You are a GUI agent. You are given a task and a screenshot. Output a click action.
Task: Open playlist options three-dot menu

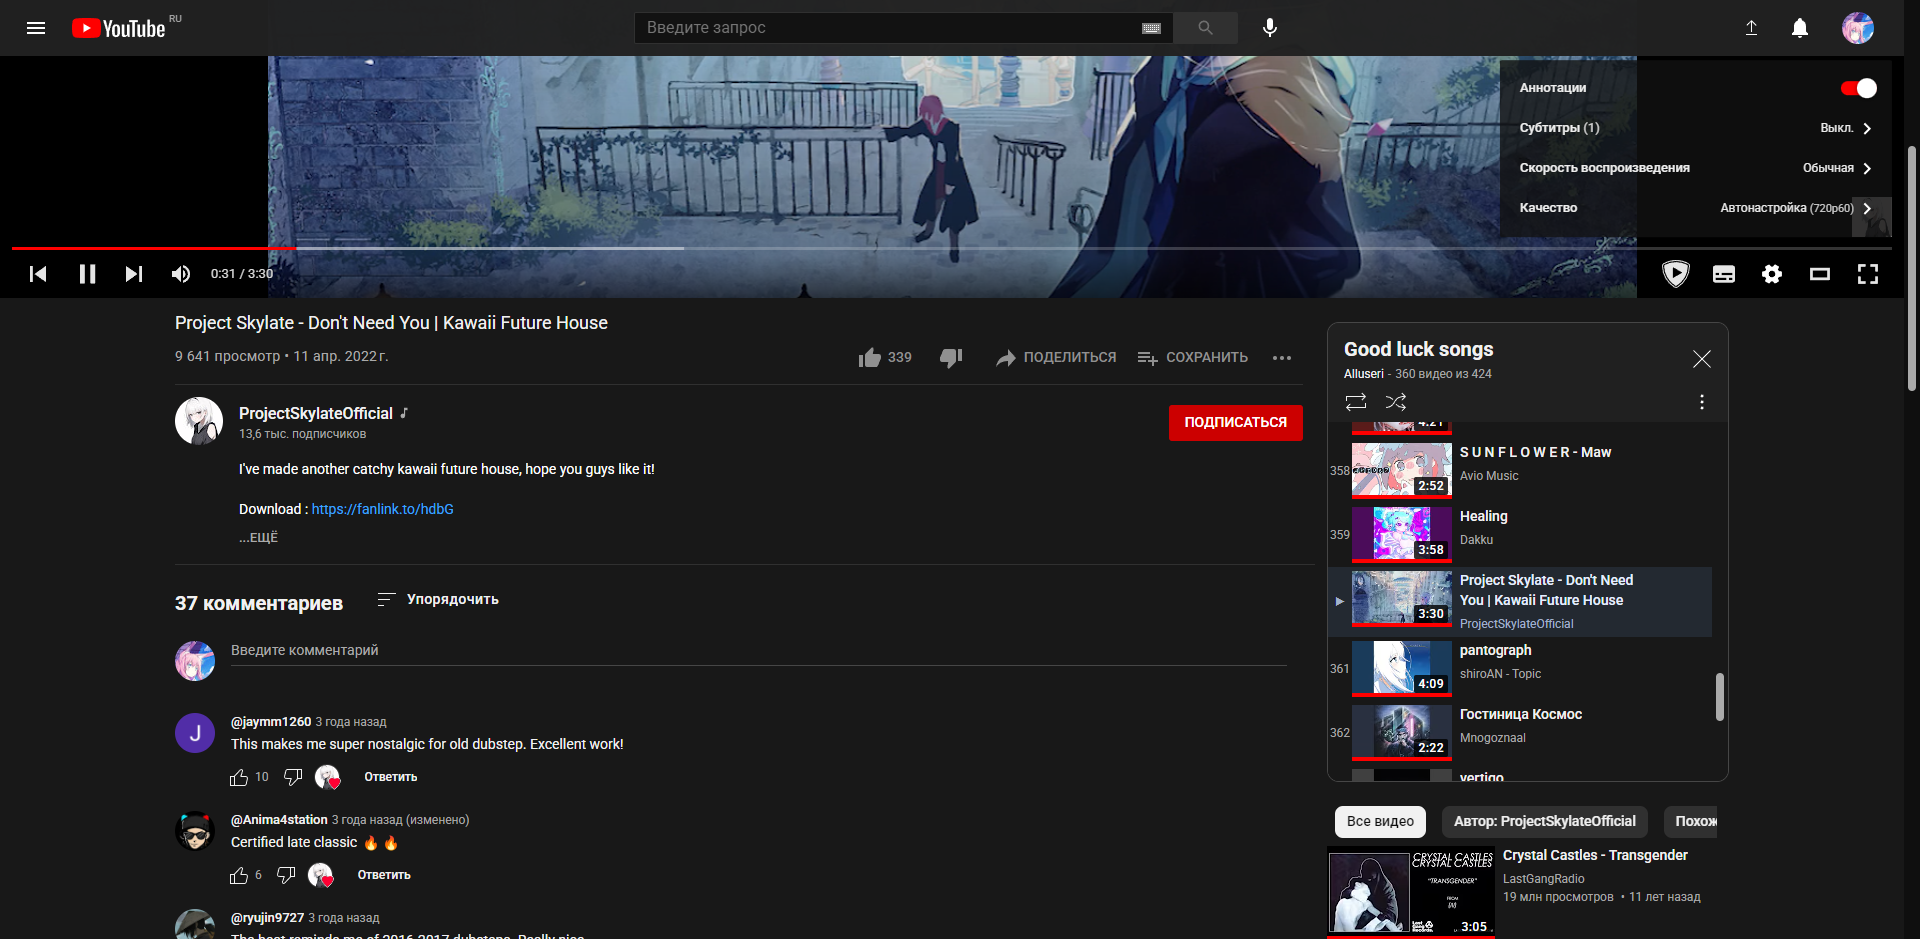pyautogui.click(x=1702, y=402)
